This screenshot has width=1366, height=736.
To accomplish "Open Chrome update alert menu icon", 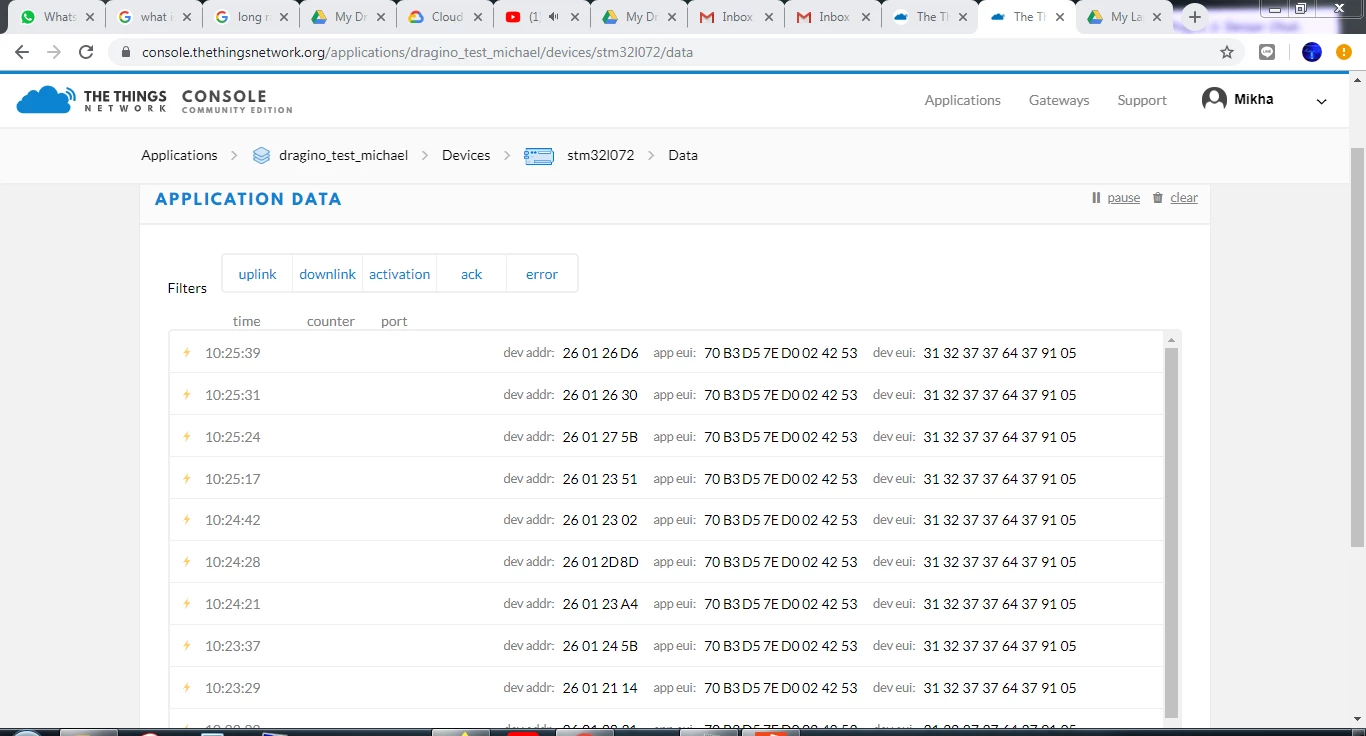I will click(x=1345, y=52).
